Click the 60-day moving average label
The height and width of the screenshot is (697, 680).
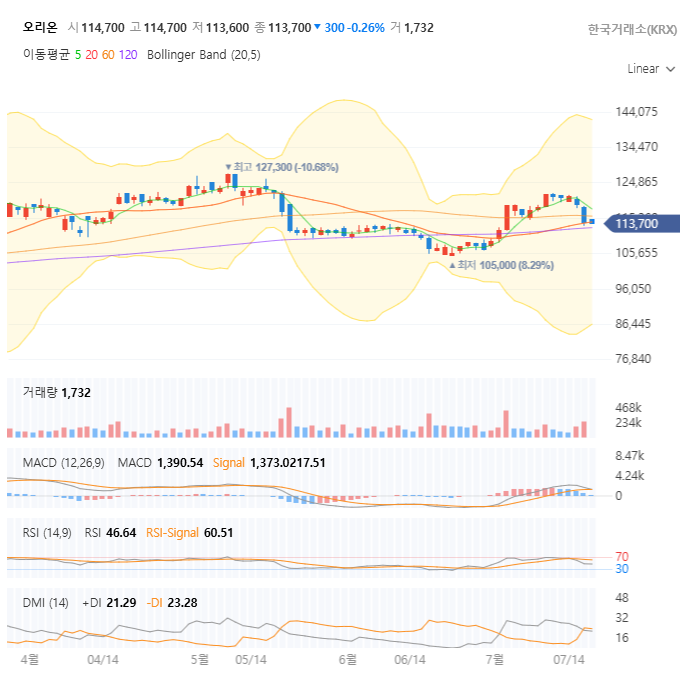click(108, 55)
